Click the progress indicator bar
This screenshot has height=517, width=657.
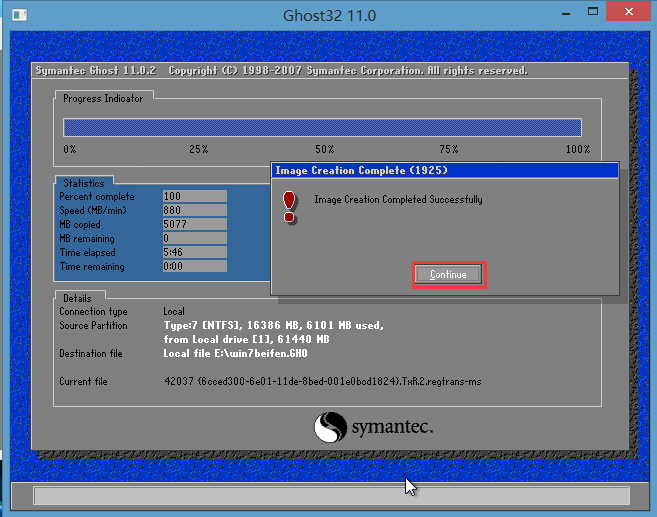click(322, 127)
